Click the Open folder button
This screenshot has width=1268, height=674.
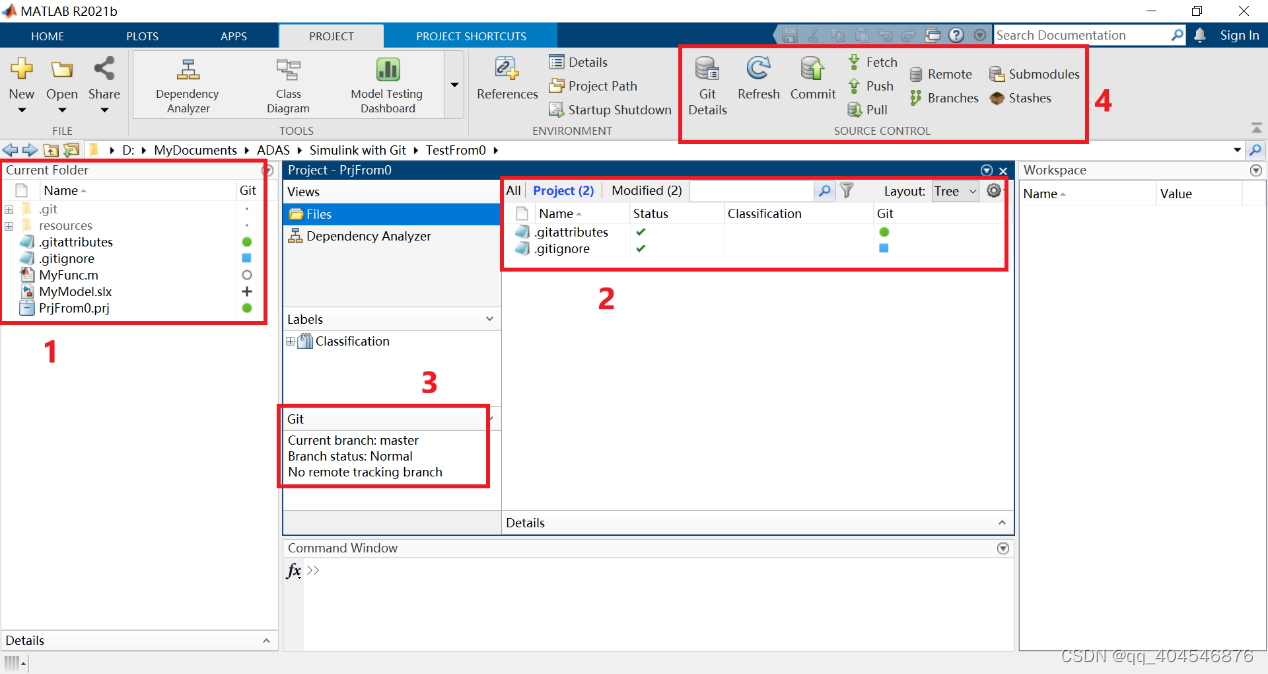pyautogui.click(x=62, y=85)
